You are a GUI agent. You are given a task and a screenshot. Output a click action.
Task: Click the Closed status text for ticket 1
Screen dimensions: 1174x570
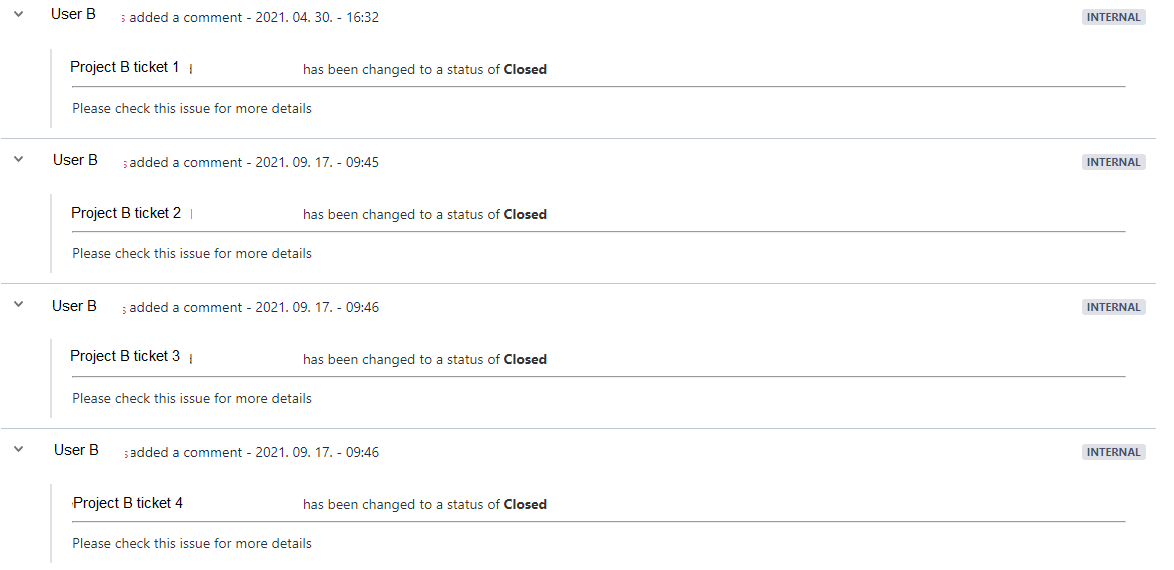click(x=525, y=69)
